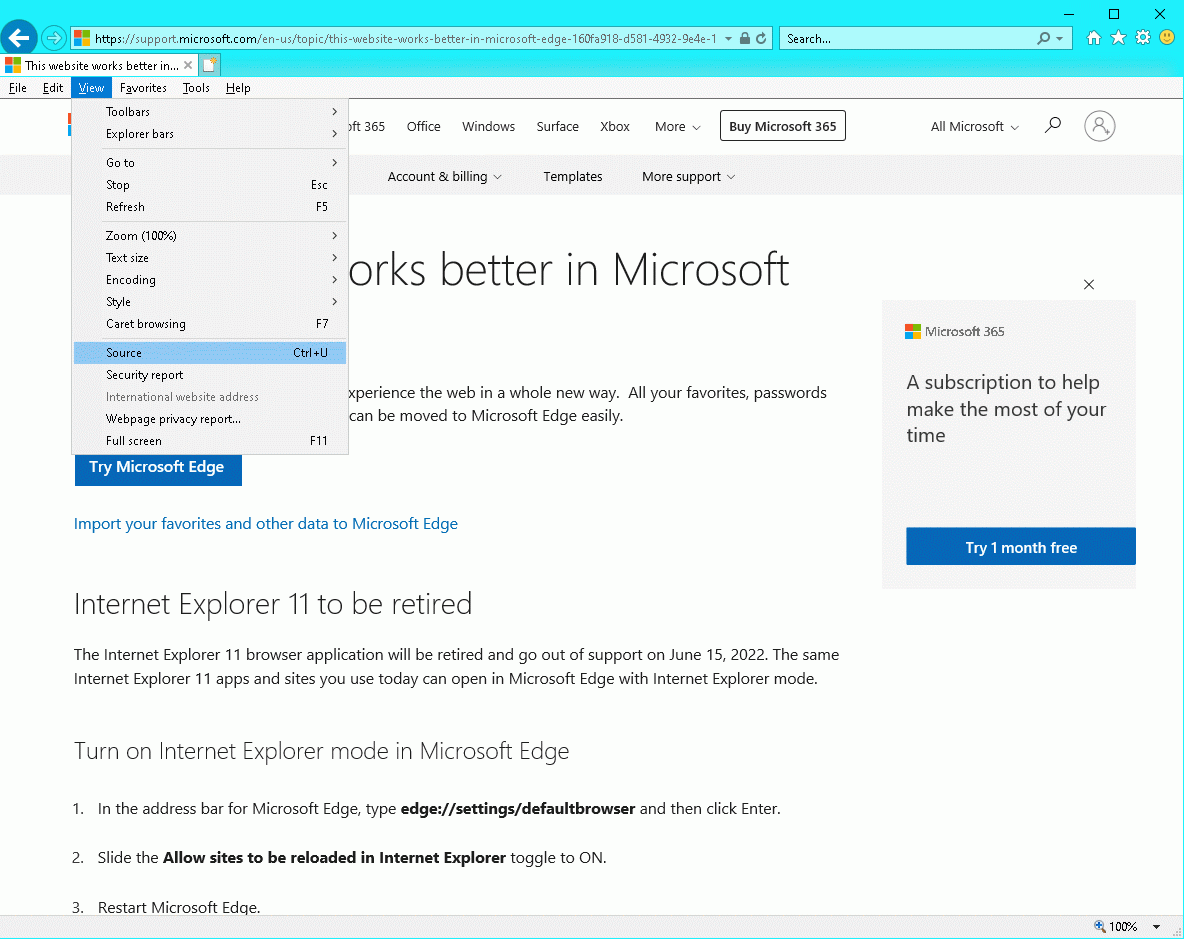
Task: Expand the Encoding submenu
Action: (x=210, y=279)
